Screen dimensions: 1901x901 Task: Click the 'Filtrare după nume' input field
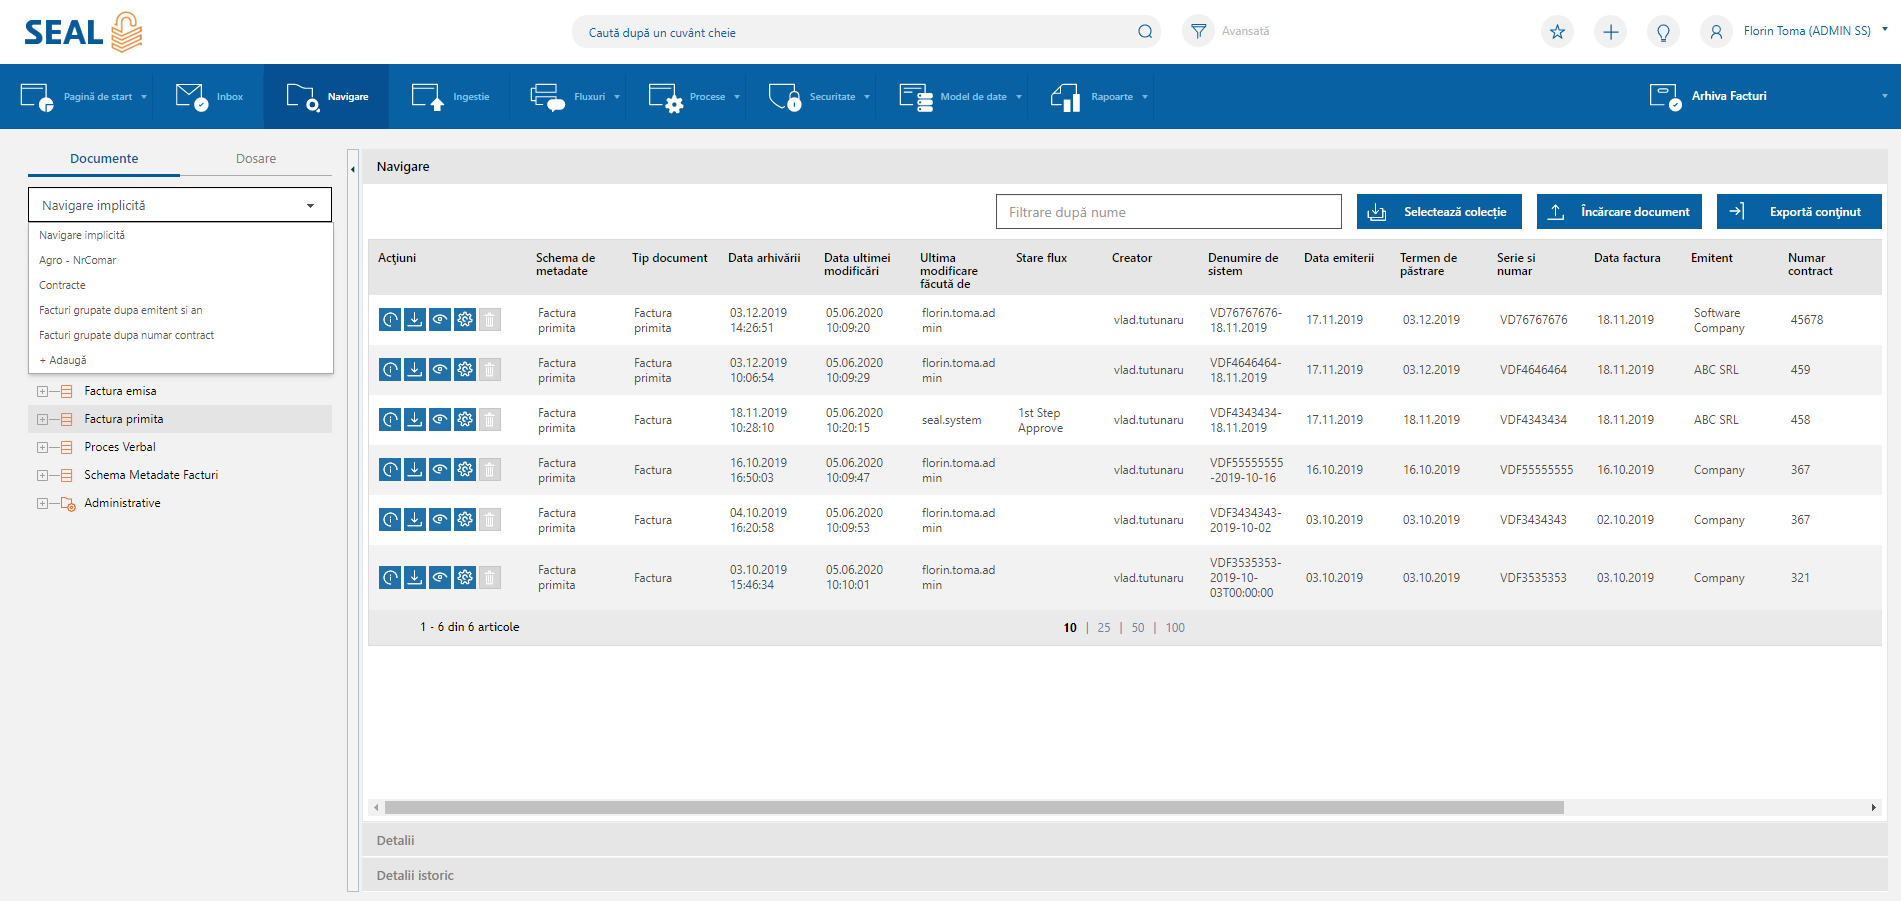pos(1168,212)
